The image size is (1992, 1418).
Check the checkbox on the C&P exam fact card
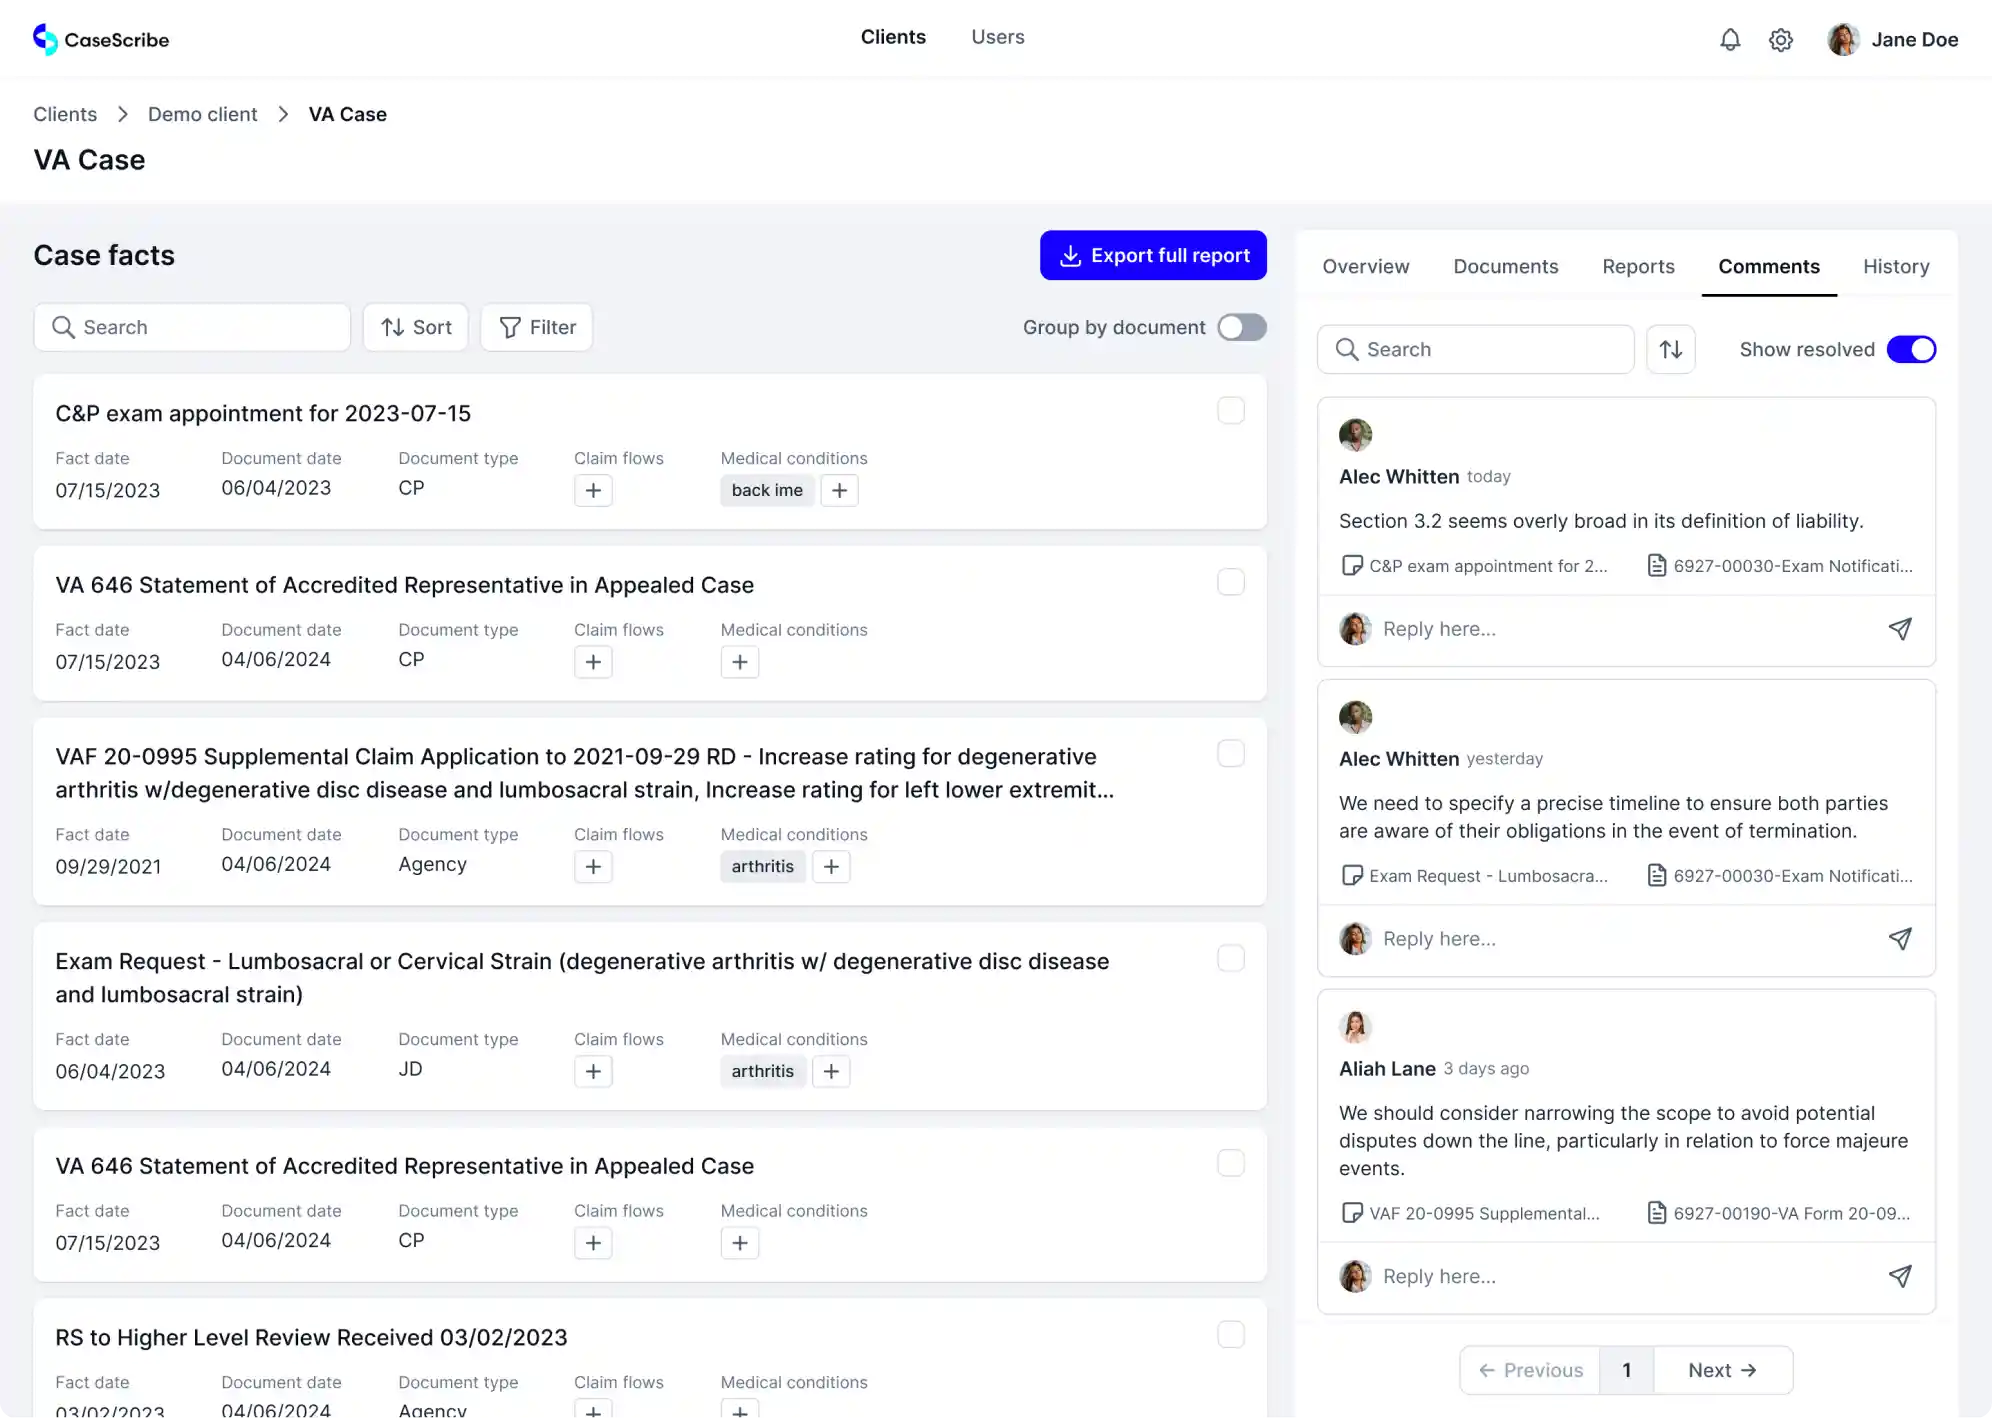pos(1231,410)
